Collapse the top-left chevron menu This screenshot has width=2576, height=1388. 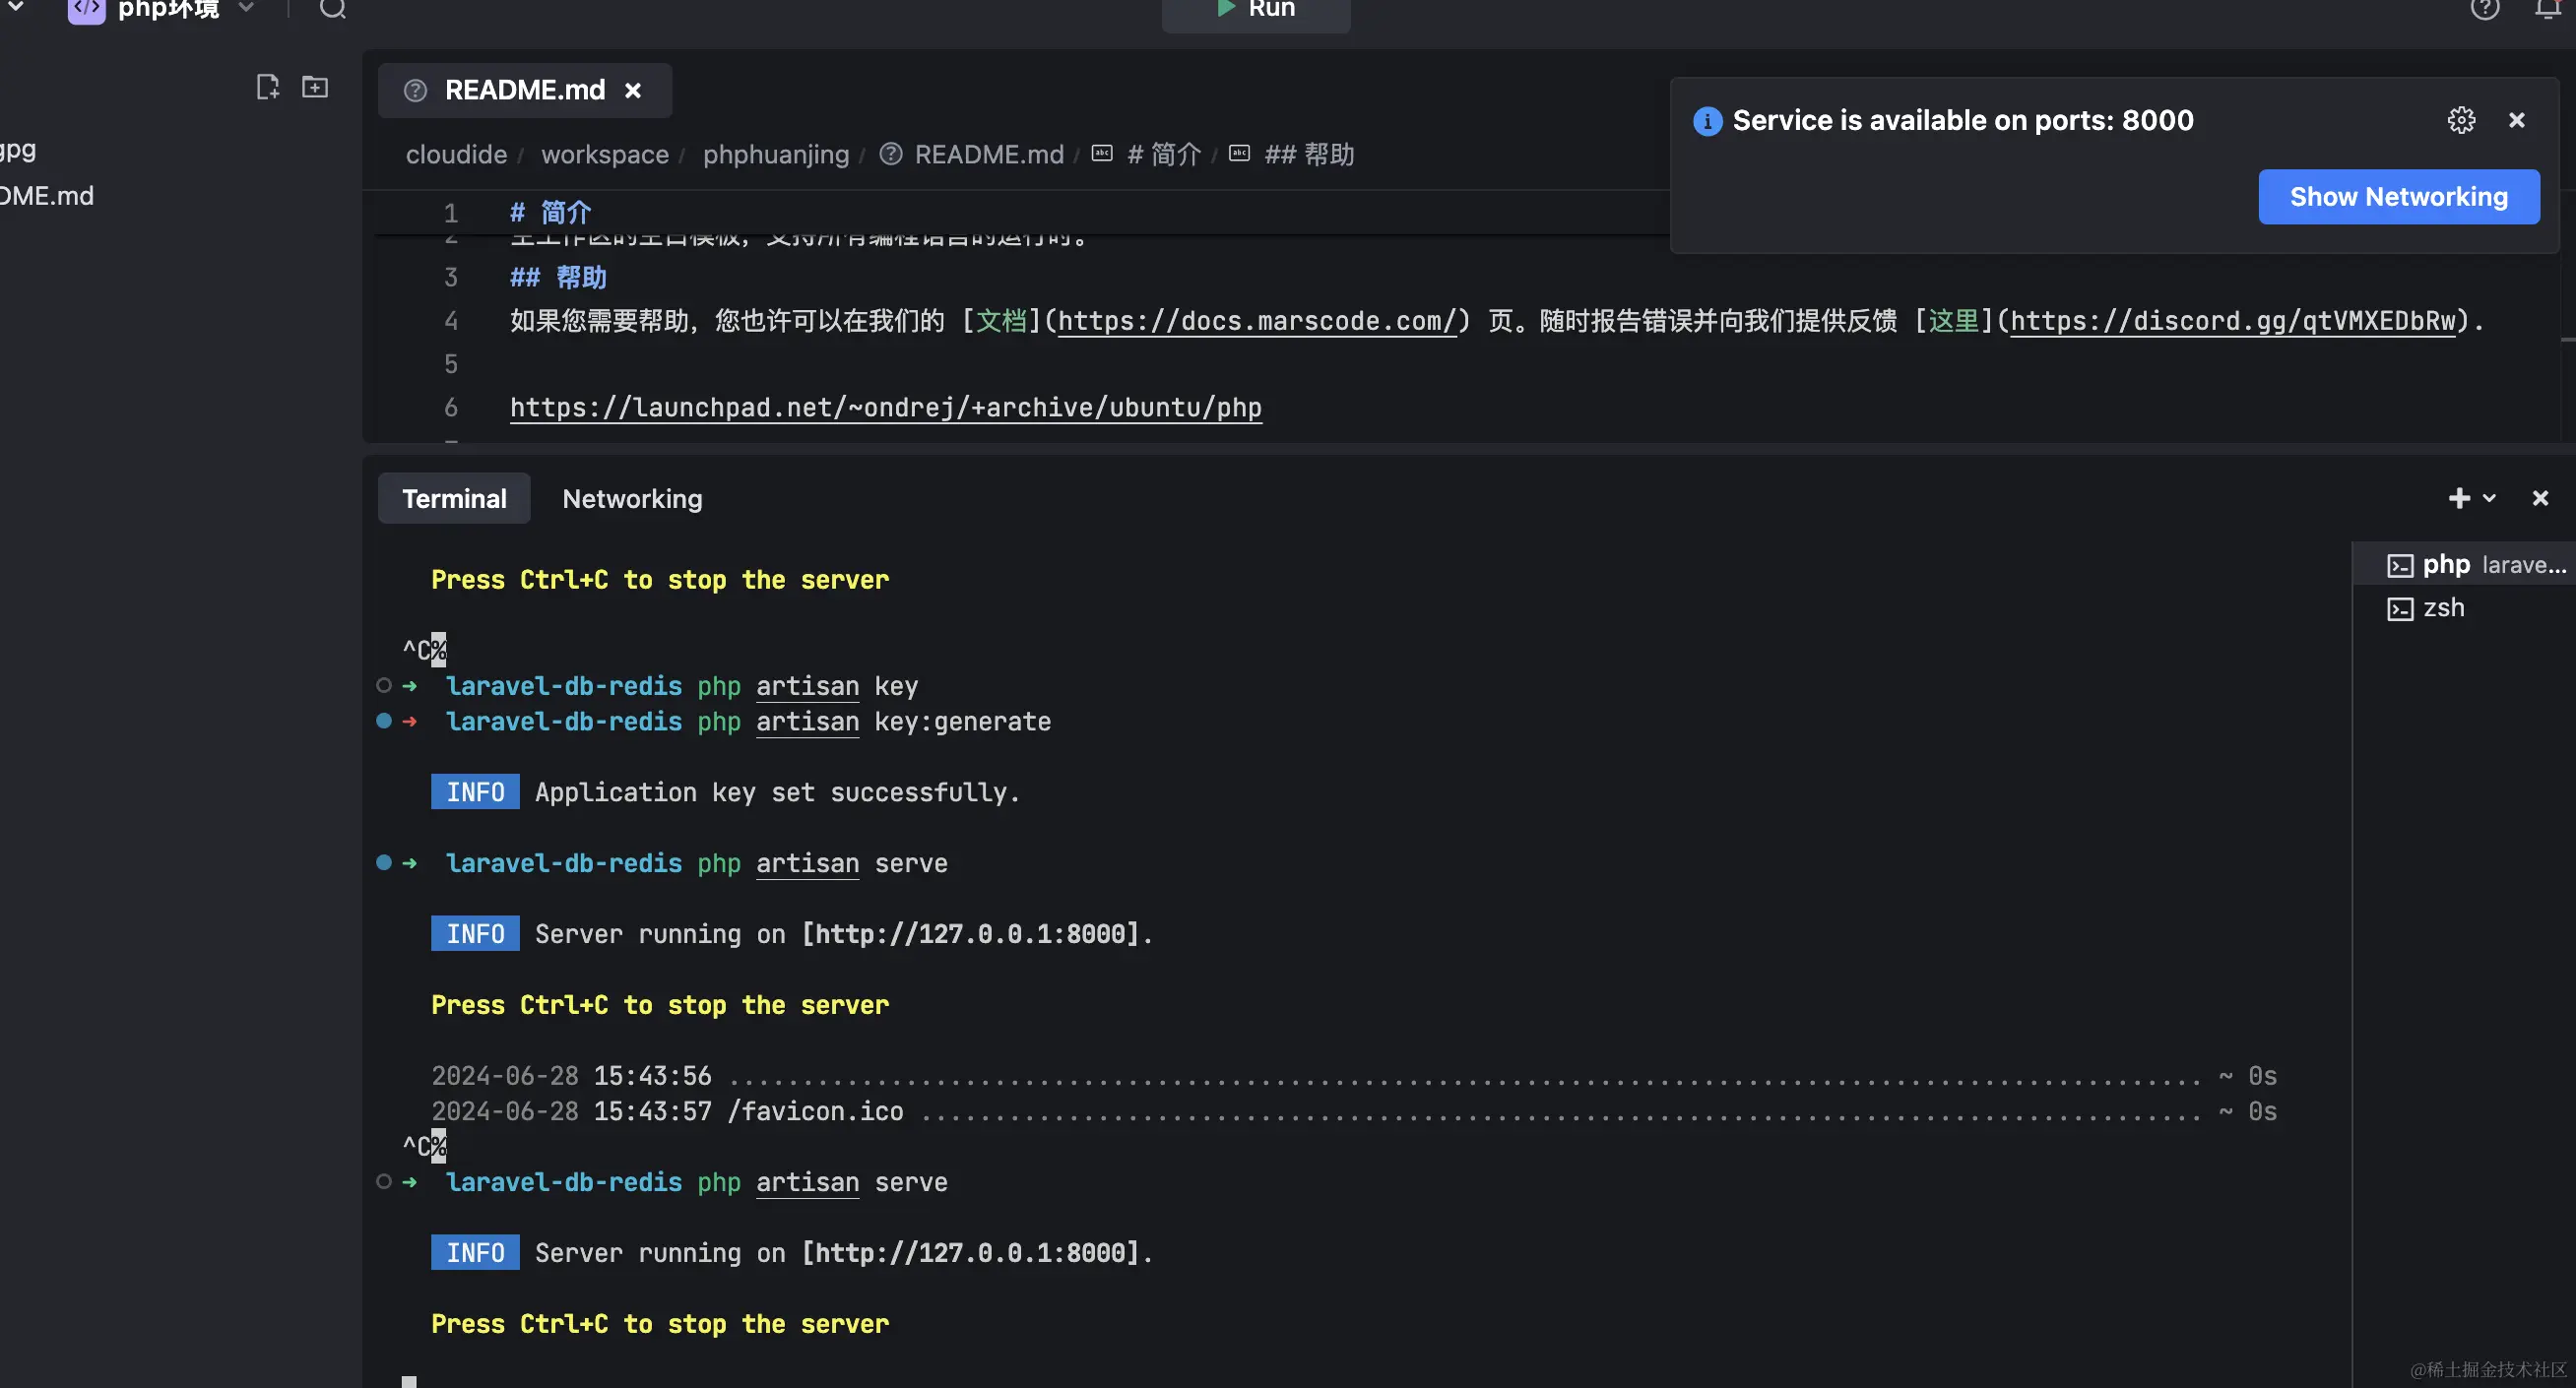[x=16, y=8]
